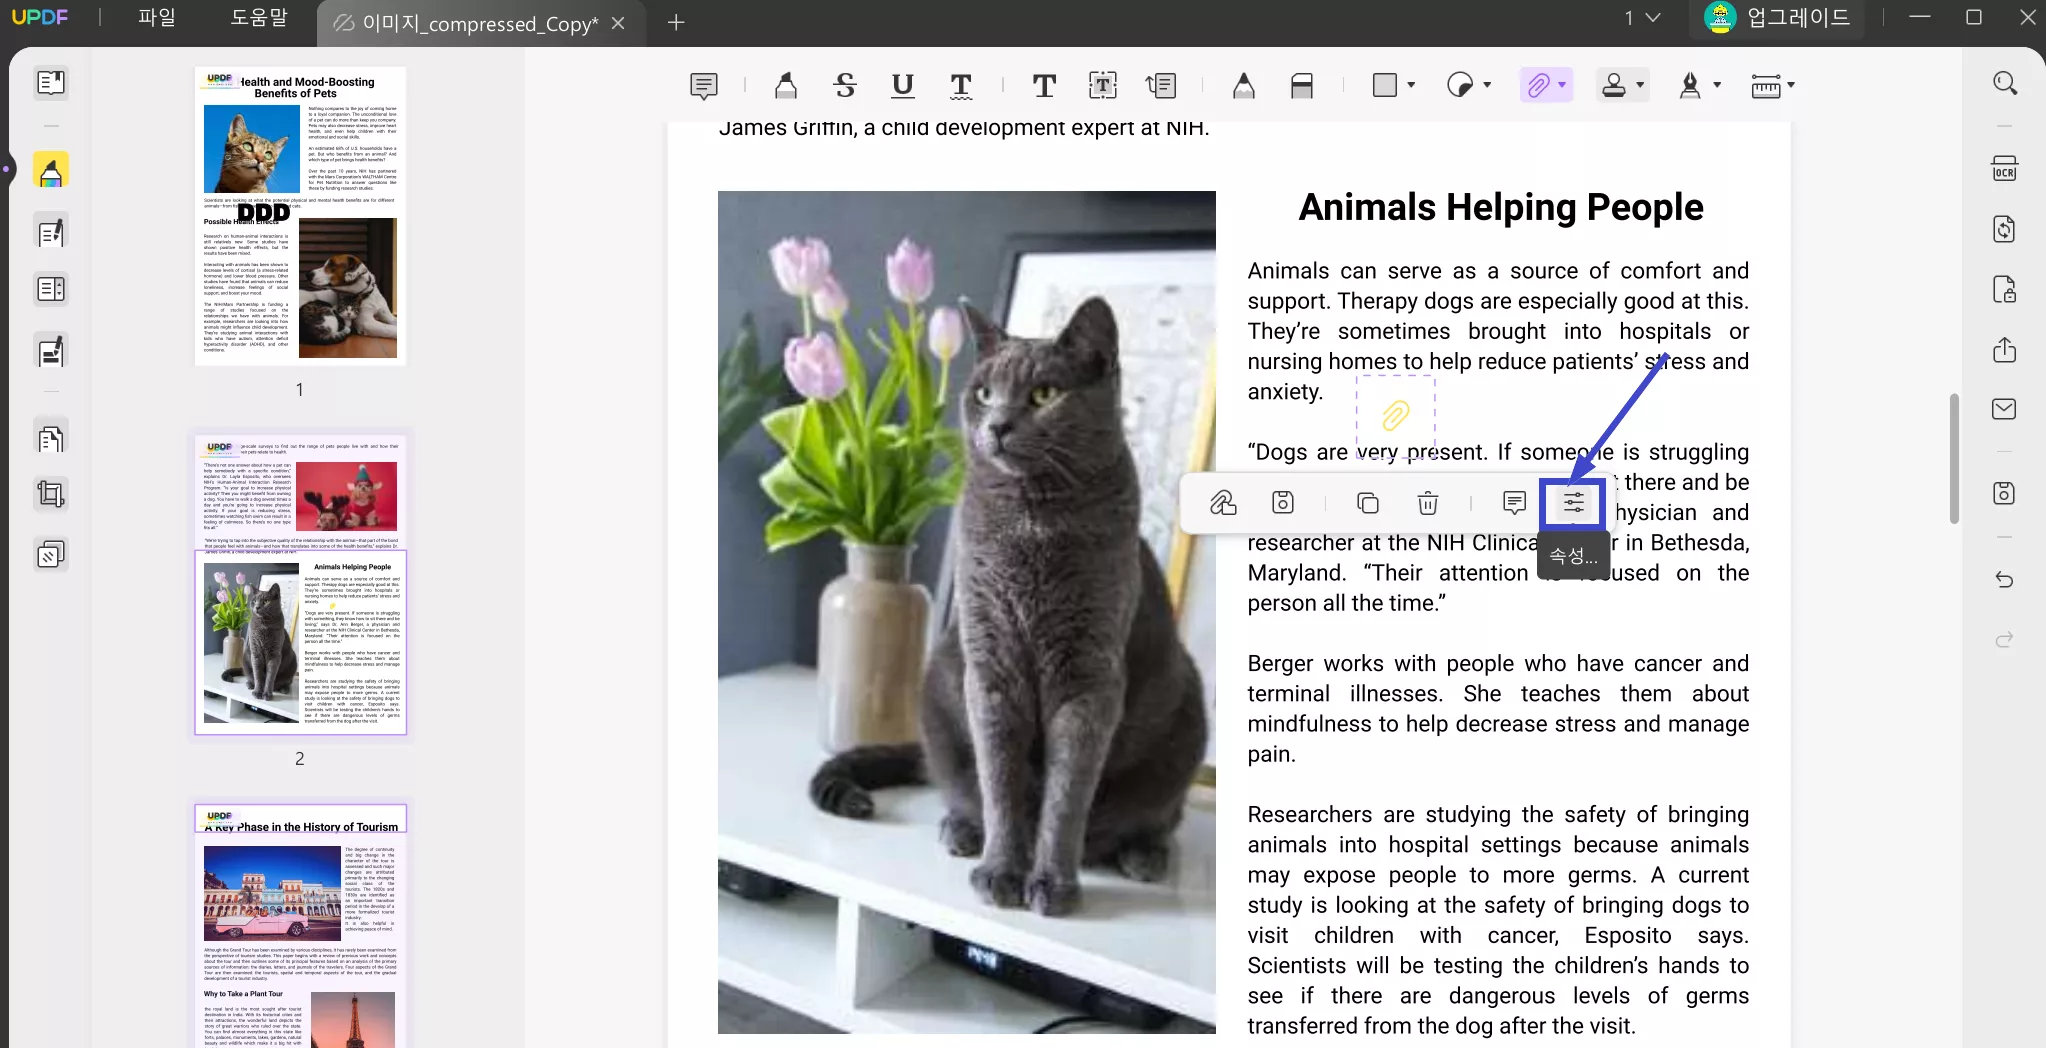2046x1048 pixels.
Task: Click the document vertical scrollbar
Action: (x=1954, y=458)
